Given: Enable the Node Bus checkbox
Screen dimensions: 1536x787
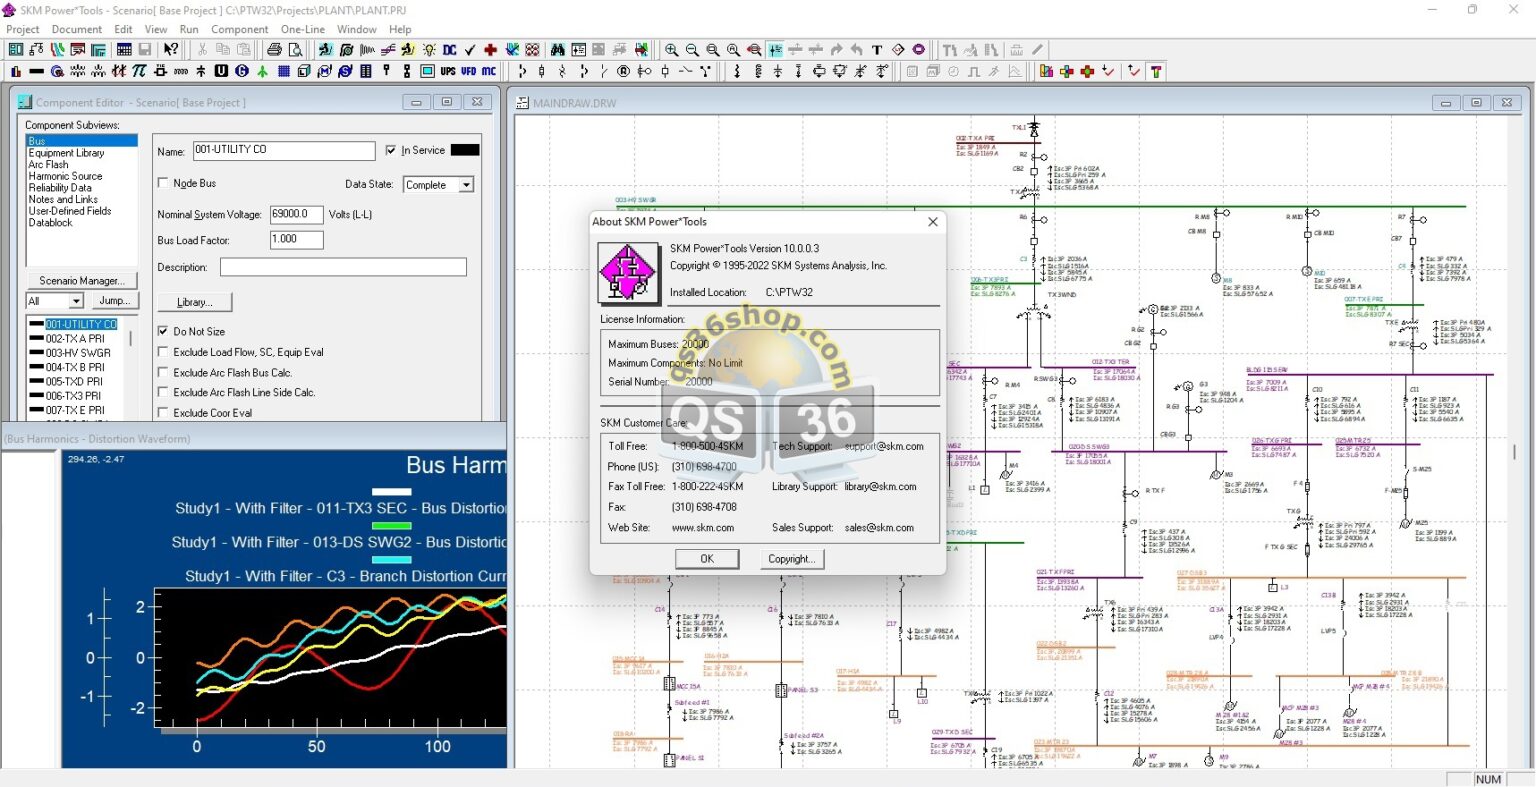Looking at the screenshot, I should 164,183.
